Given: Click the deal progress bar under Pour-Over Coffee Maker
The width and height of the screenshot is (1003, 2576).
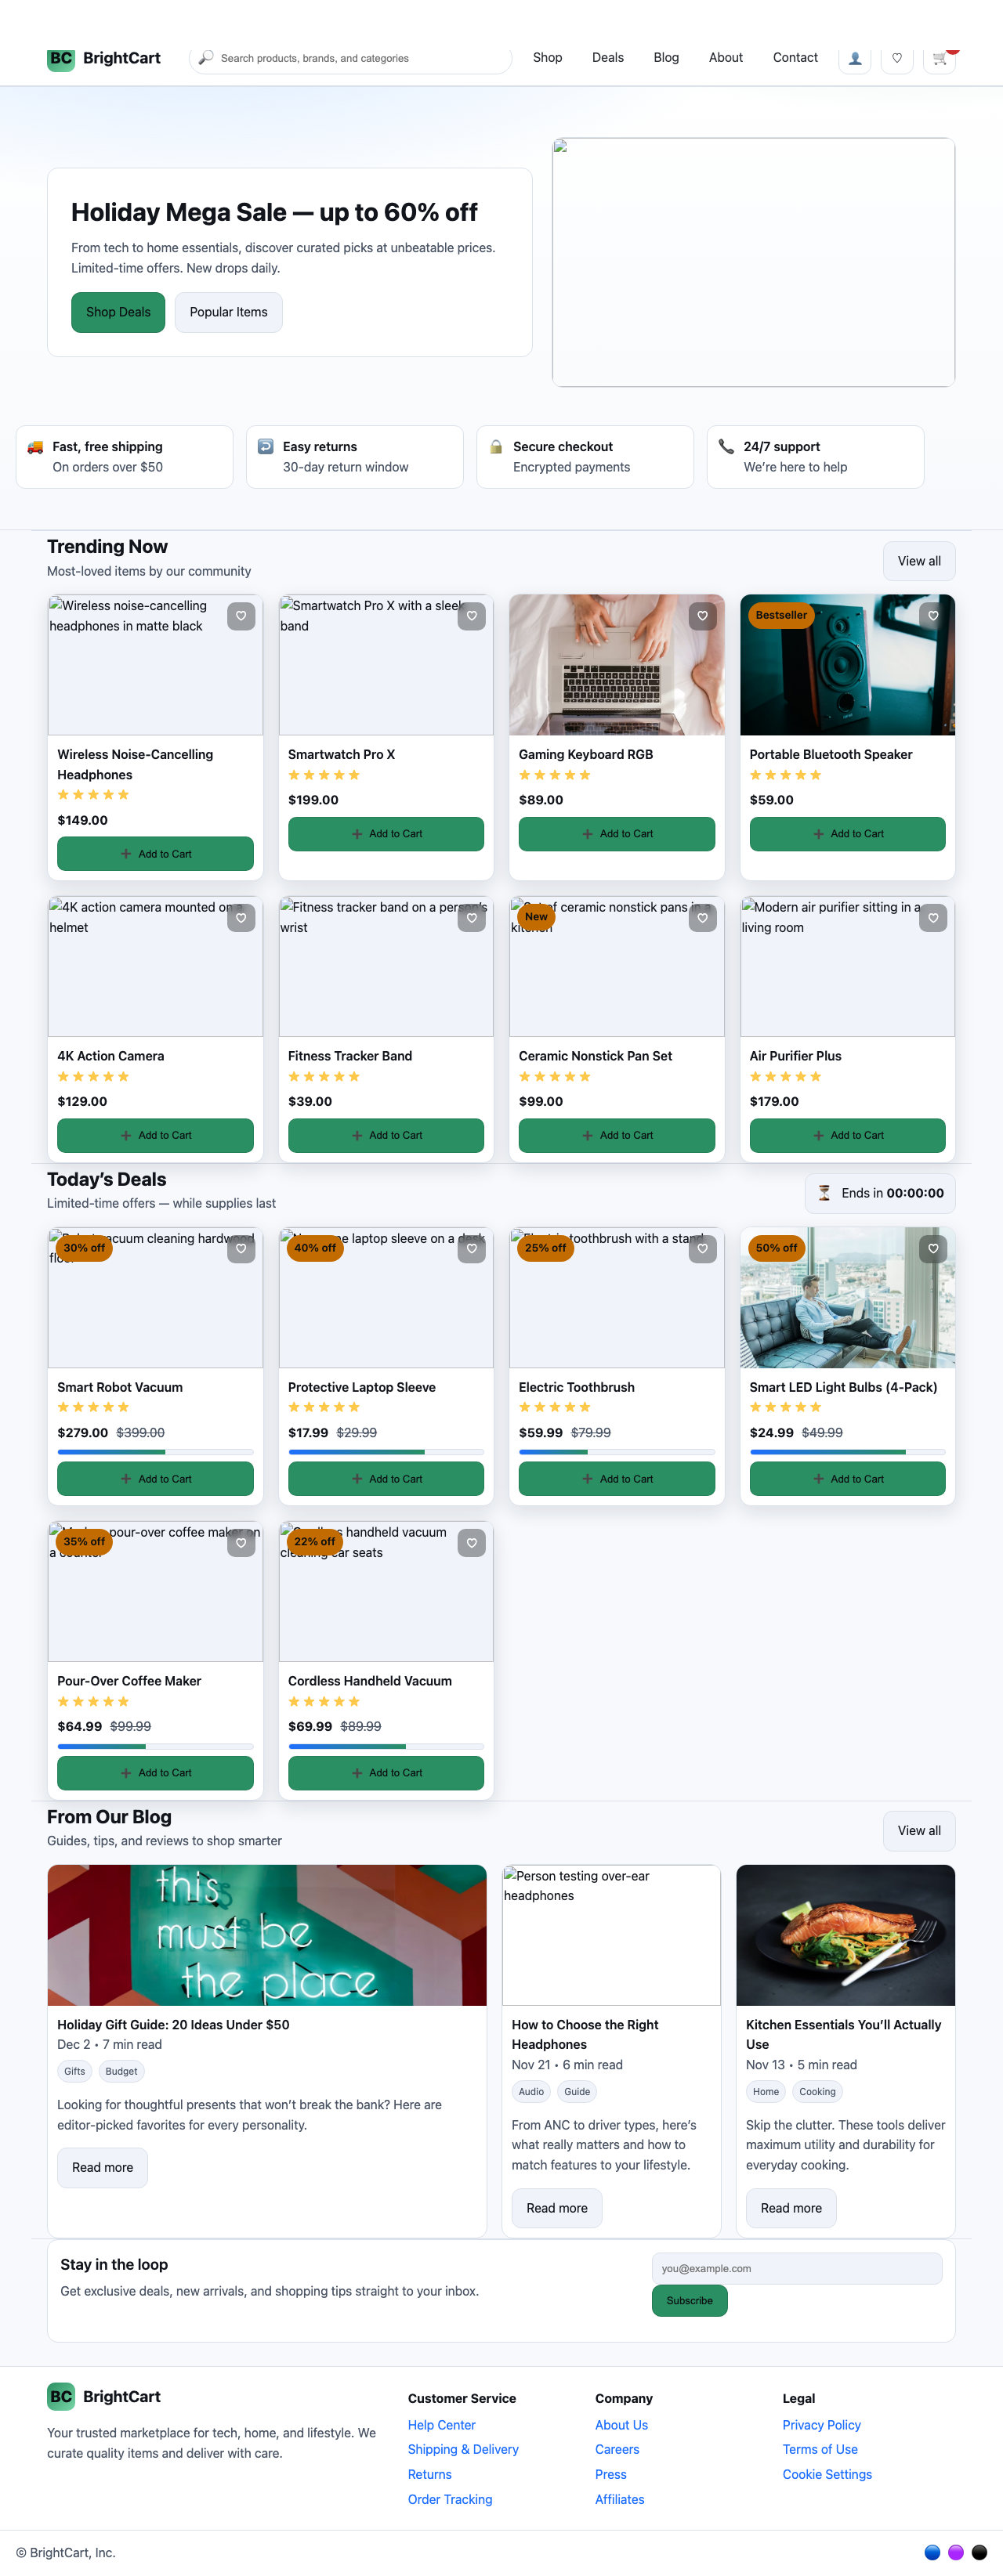Looking at the screenshot, I should (155, 1746).
